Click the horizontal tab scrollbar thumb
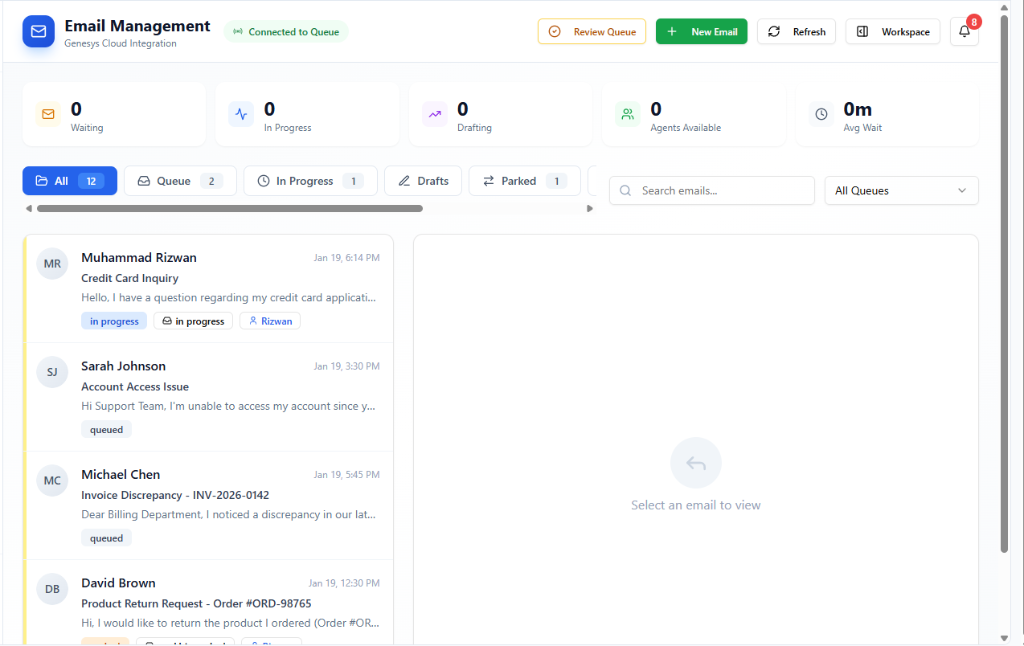The image size is (1024, 646). pyautogui.click(x=230, y=208)
